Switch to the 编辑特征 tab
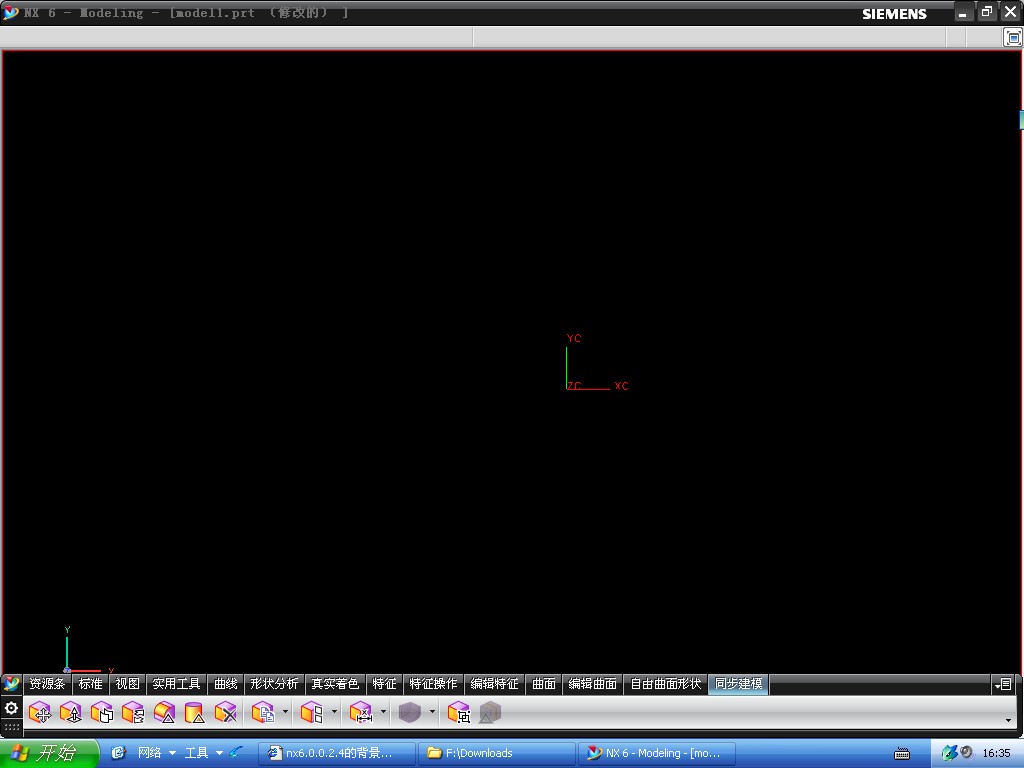 [x=494, y=684]
